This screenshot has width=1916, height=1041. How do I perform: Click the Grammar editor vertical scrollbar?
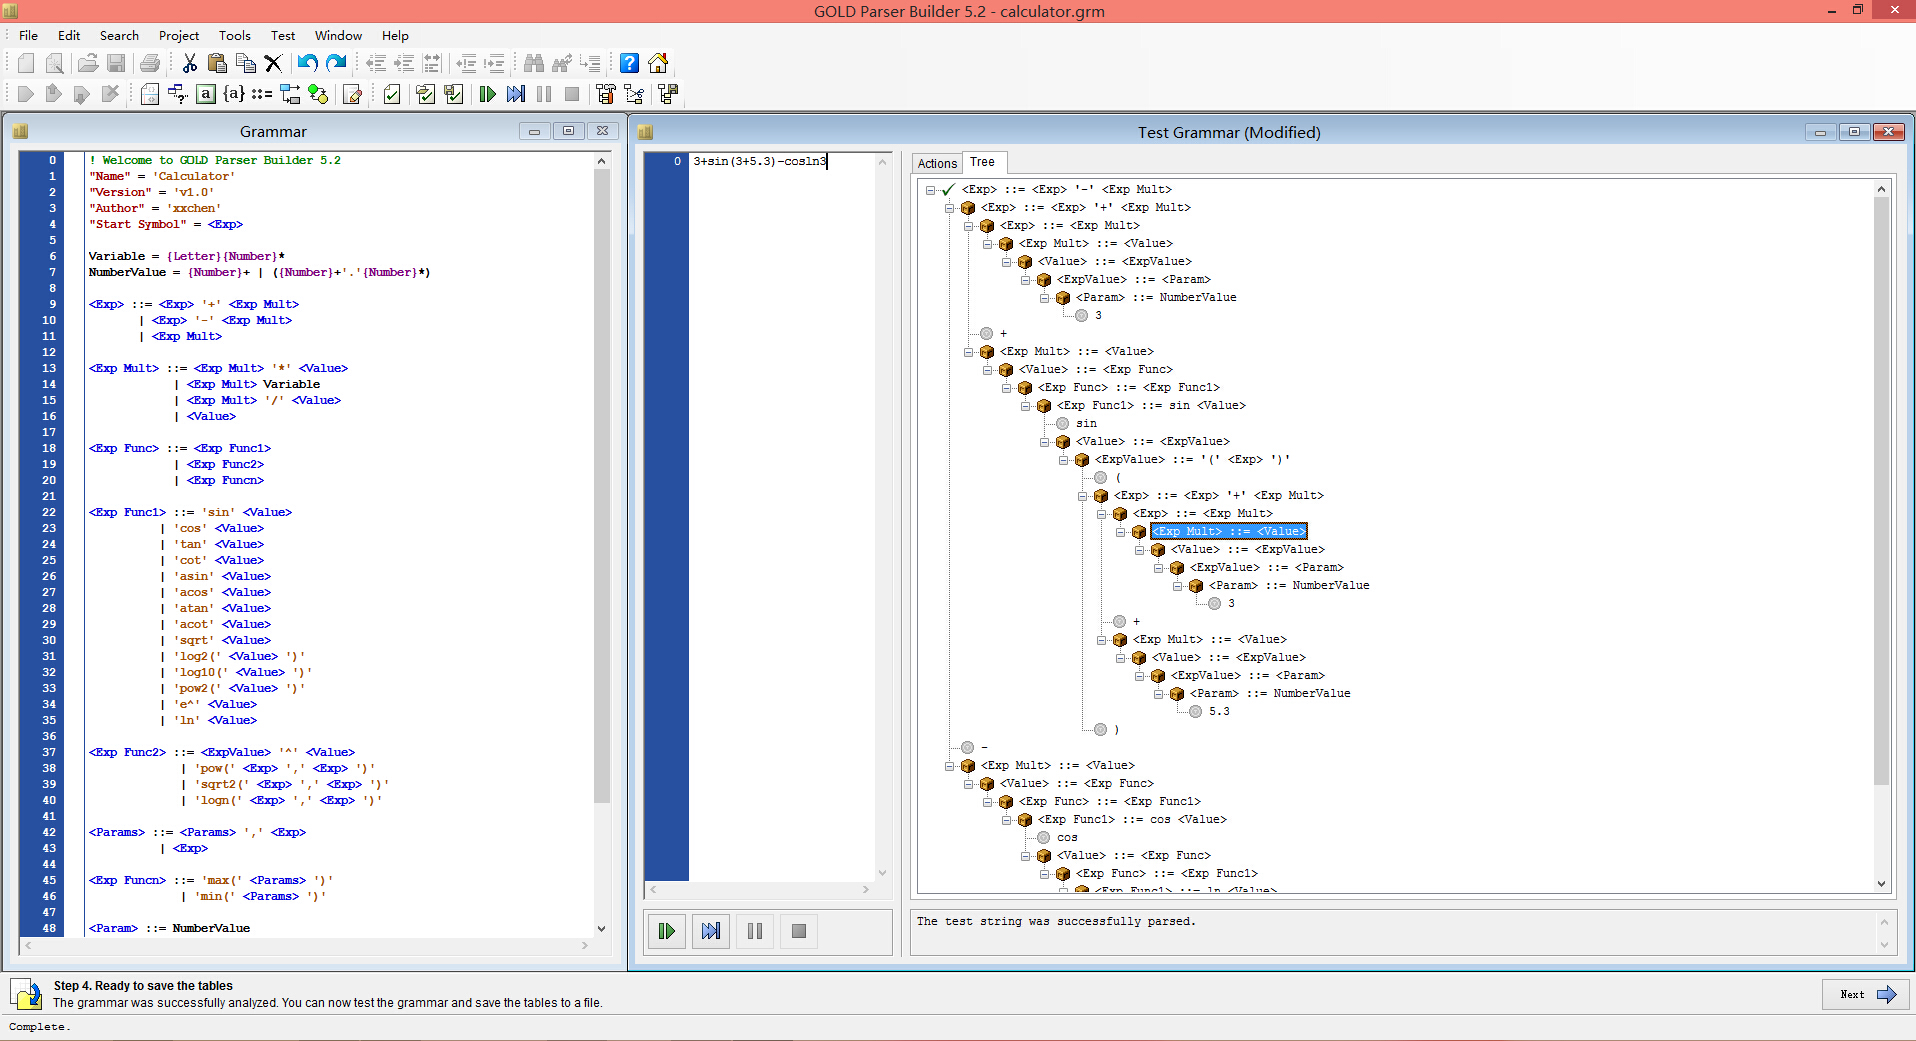[602, 544]
